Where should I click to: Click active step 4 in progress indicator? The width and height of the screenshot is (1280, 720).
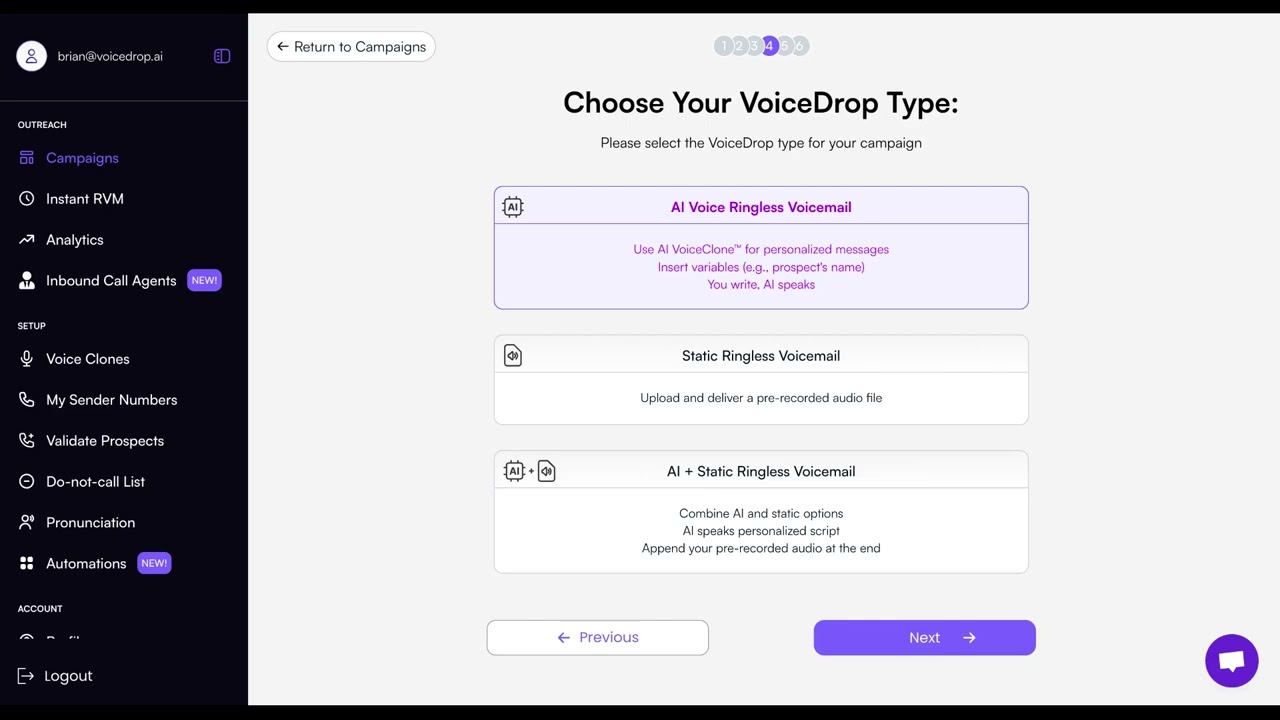point(769,46)
